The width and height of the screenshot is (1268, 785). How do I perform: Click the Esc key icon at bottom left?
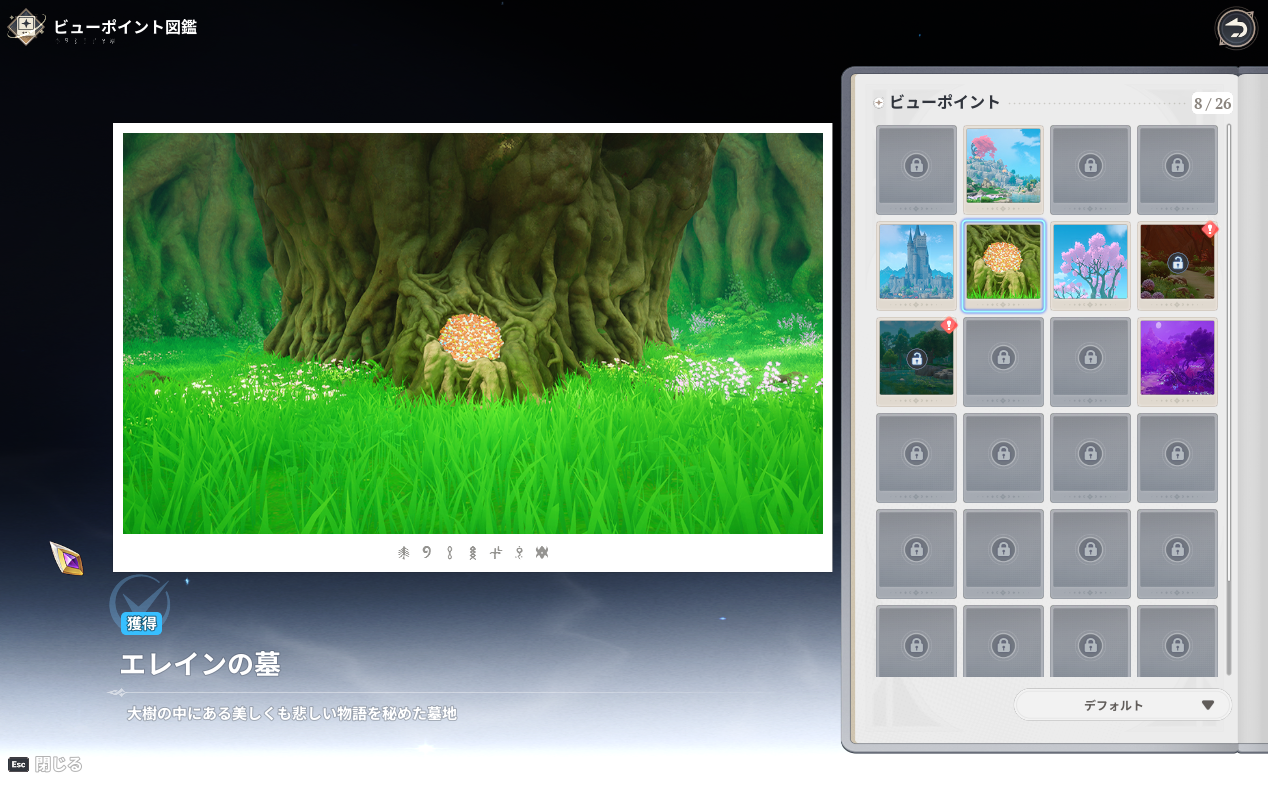(x=18, y=764)
